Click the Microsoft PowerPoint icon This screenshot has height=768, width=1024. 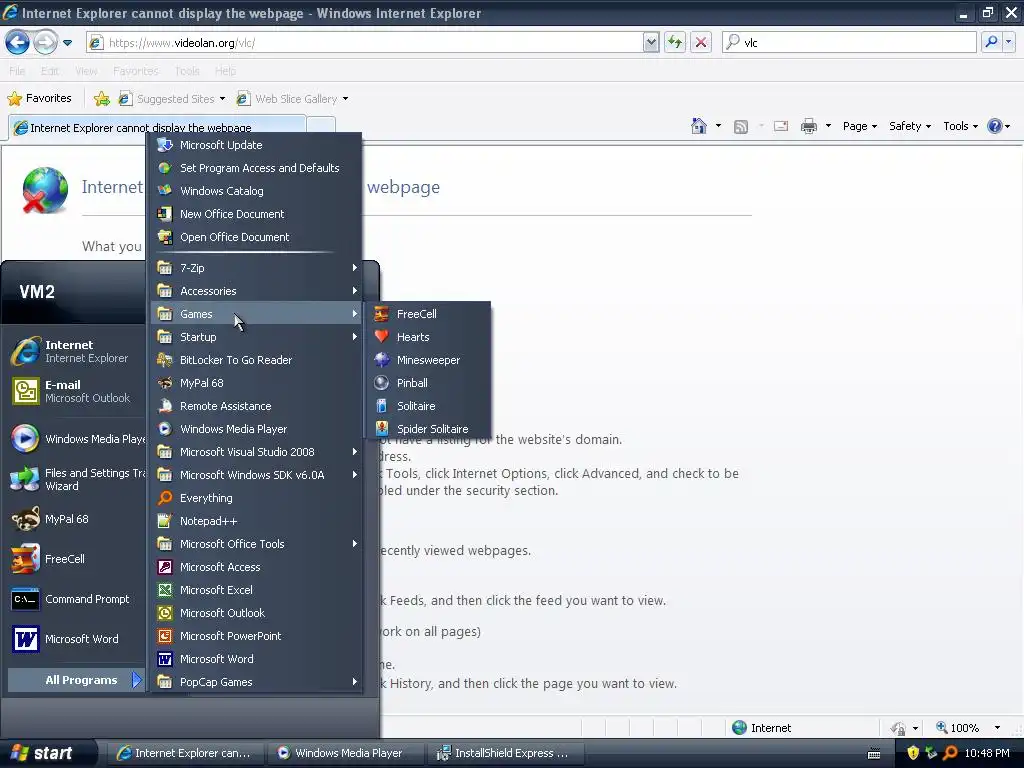[165, 635]
